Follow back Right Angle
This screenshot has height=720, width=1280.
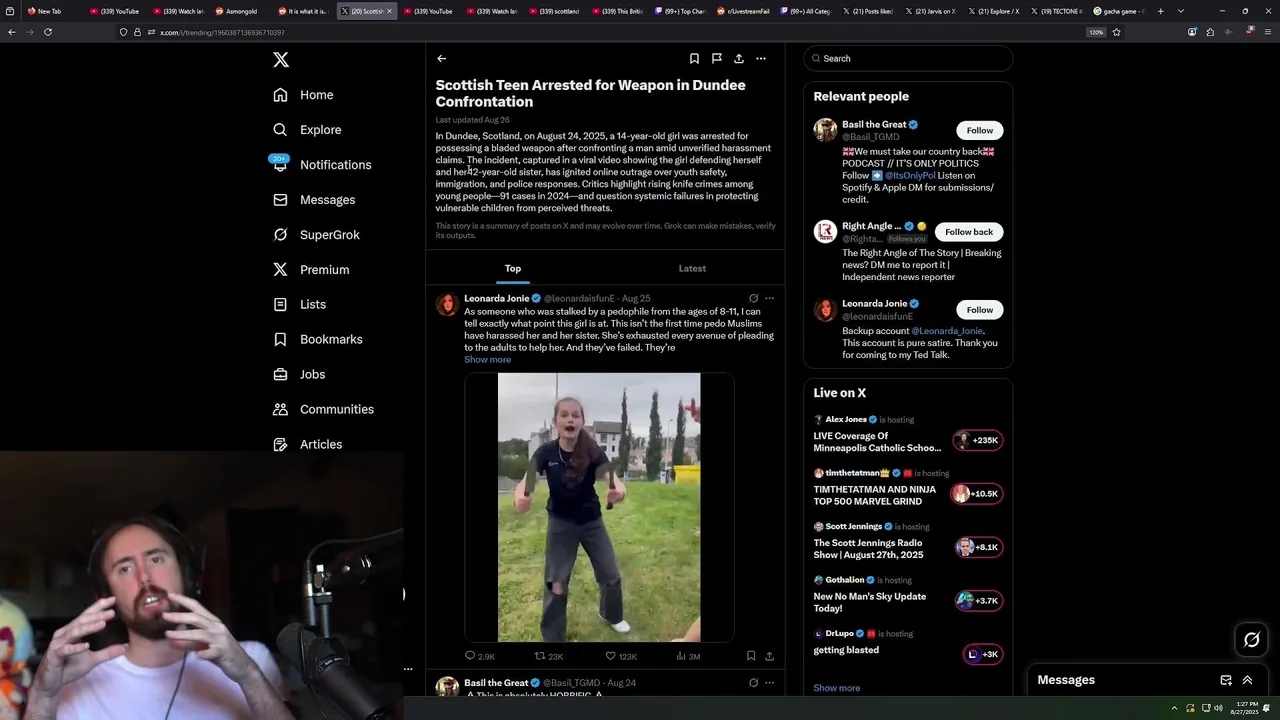pos(969,232)
